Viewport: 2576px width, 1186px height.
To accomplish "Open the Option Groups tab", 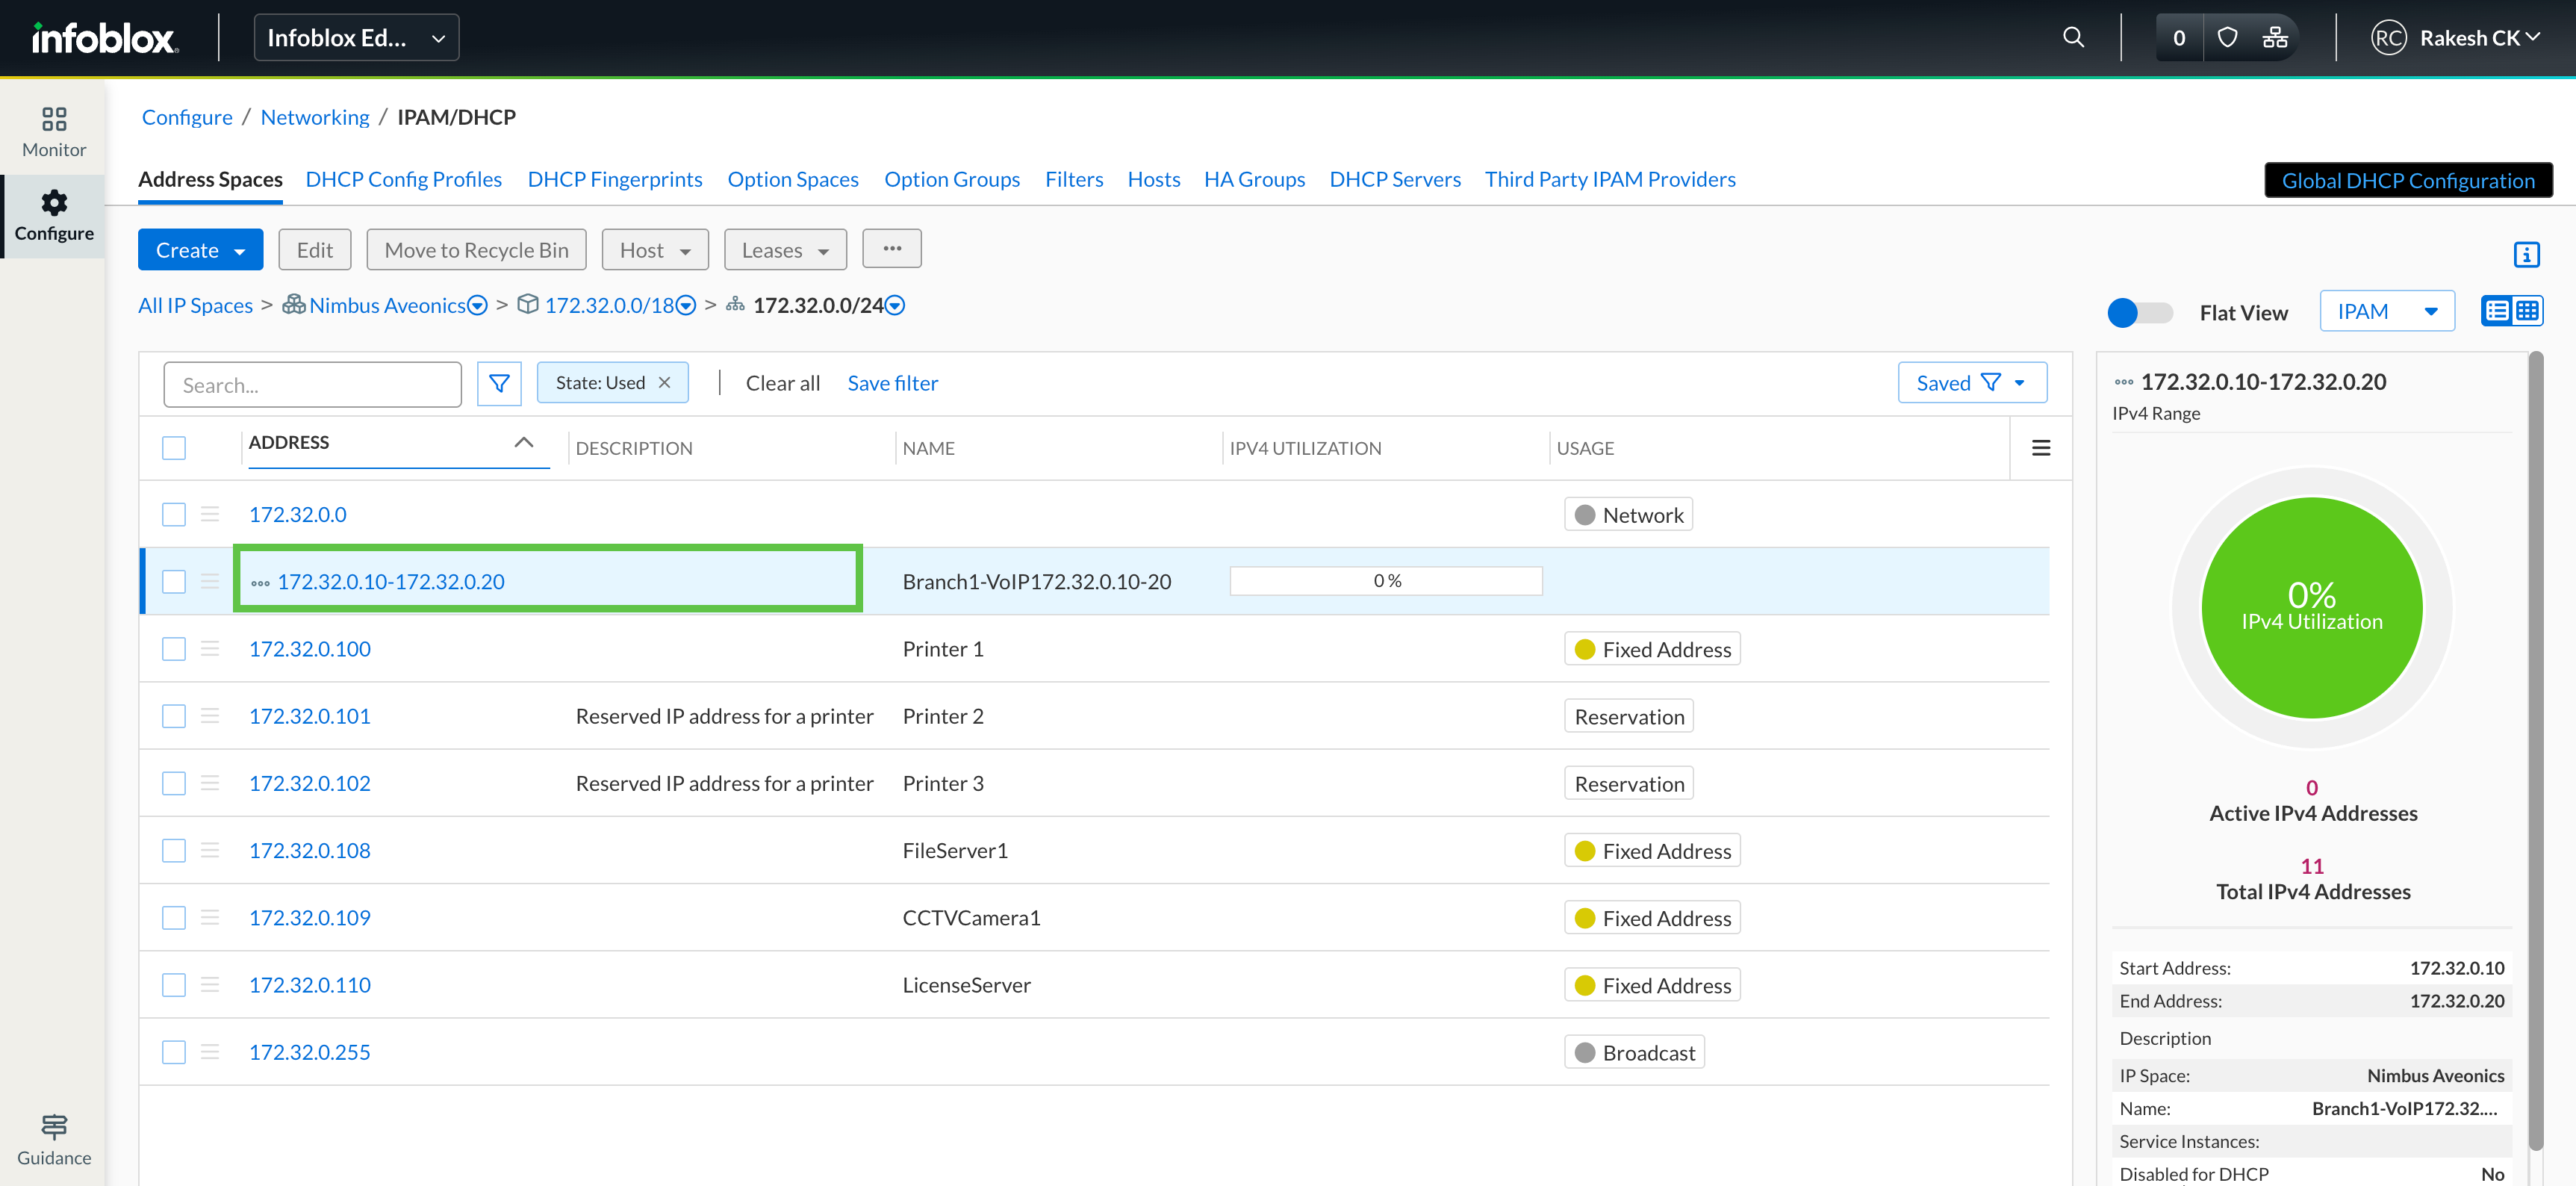I will [x=951, y=179].
